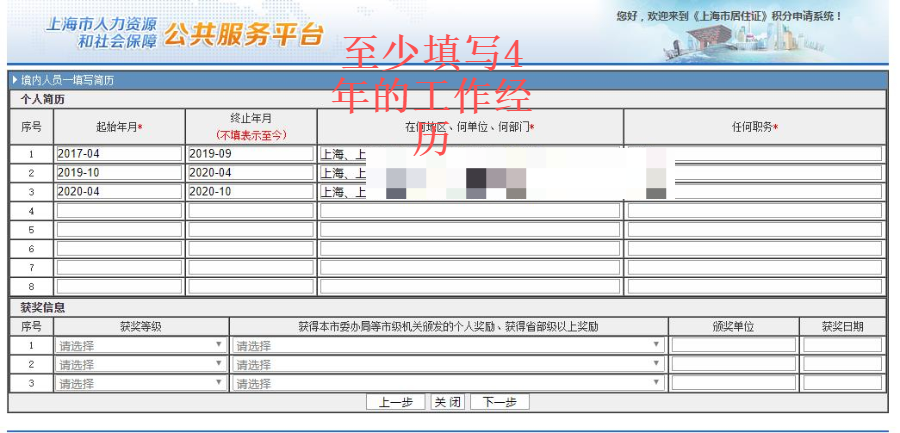The width and height of the screenshot is (900, 433).
Task: Click the 起始年月 column header
Action: pos(119,127)
